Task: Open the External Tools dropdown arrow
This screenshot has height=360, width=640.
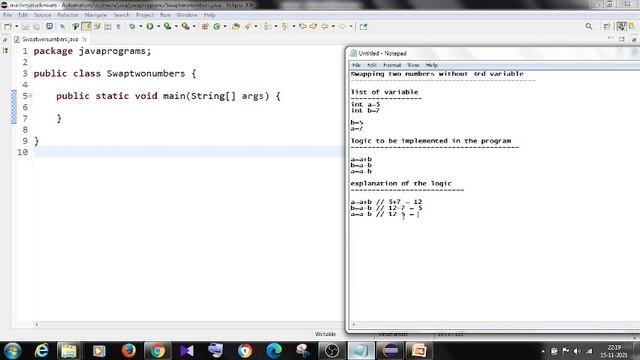Action: click(194, 27)
